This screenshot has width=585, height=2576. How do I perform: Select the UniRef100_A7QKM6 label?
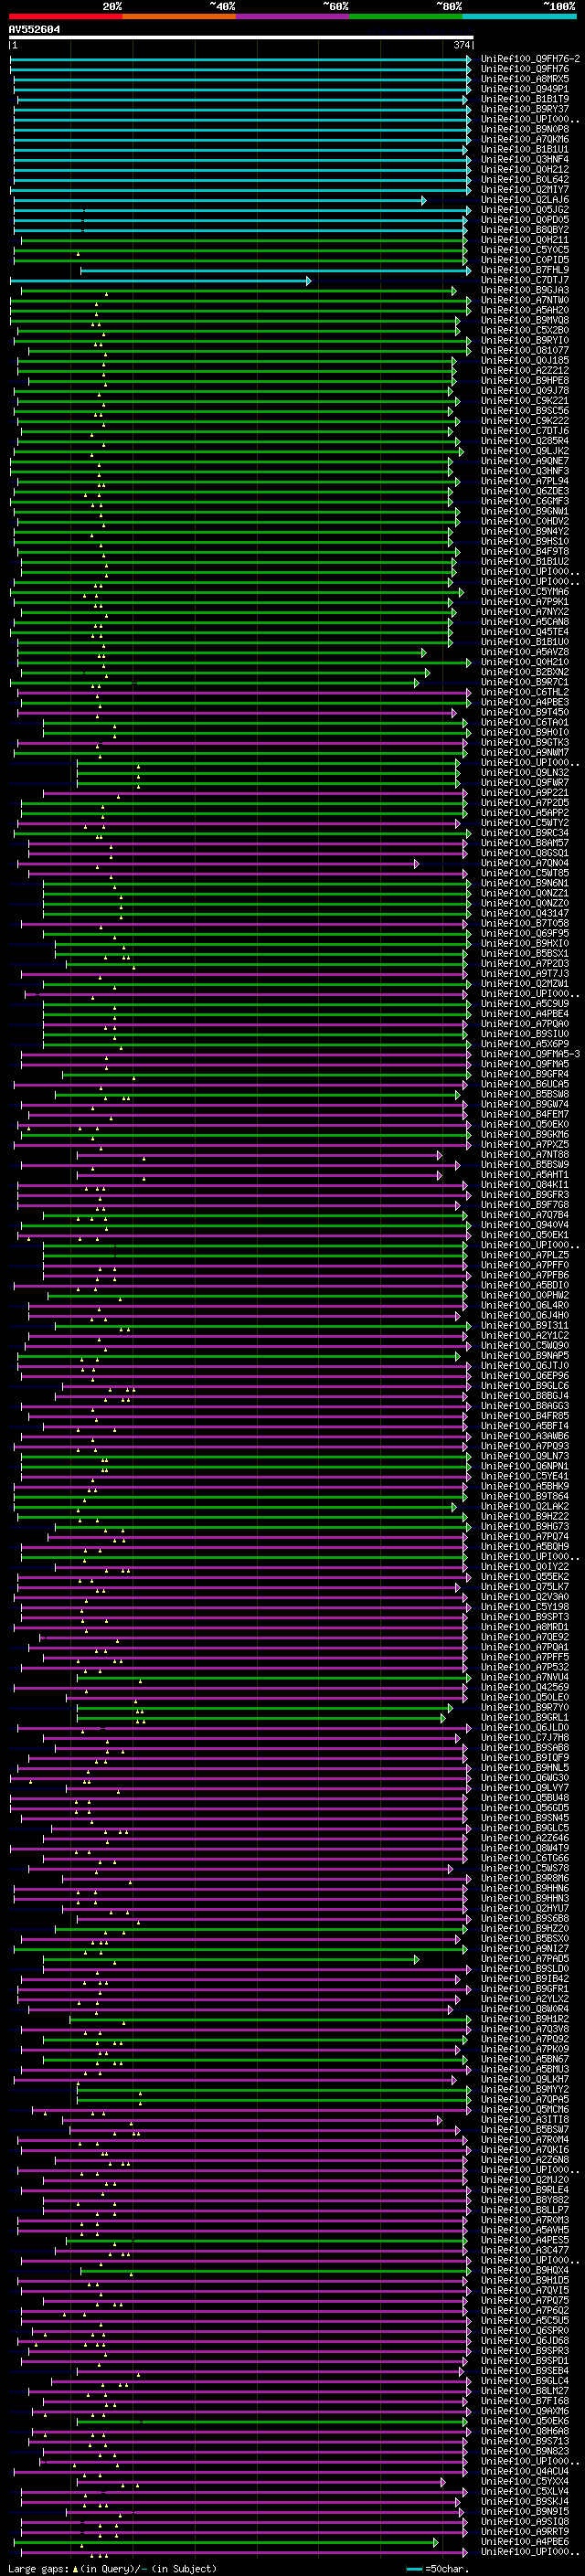point(525,140)
